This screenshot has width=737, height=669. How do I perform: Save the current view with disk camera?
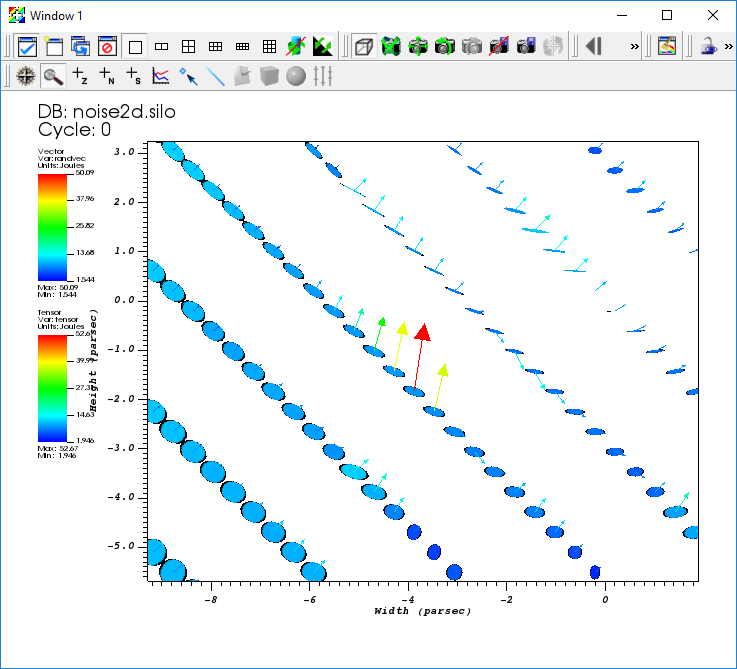525,47
